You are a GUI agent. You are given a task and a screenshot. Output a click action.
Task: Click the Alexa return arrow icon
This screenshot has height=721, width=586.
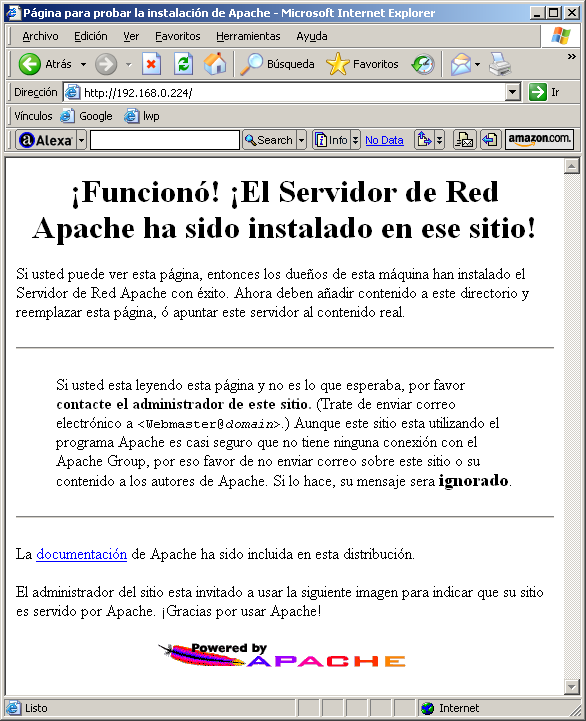(x=490, y=140)
